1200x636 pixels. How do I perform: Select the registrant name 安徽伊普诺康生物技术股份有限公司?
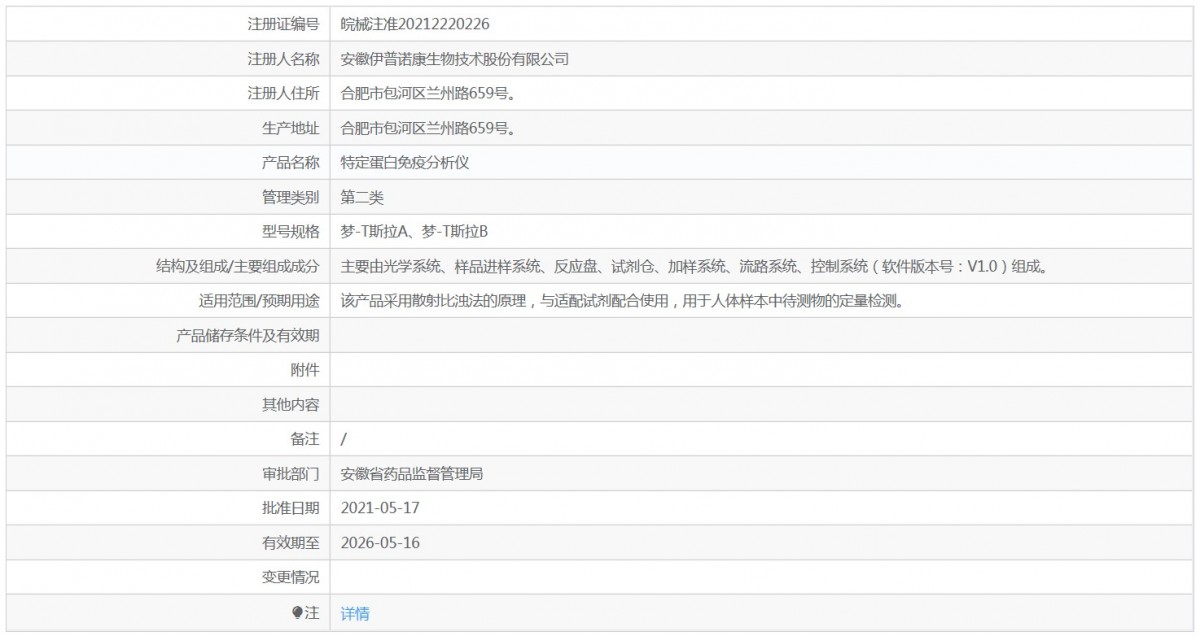455,59
